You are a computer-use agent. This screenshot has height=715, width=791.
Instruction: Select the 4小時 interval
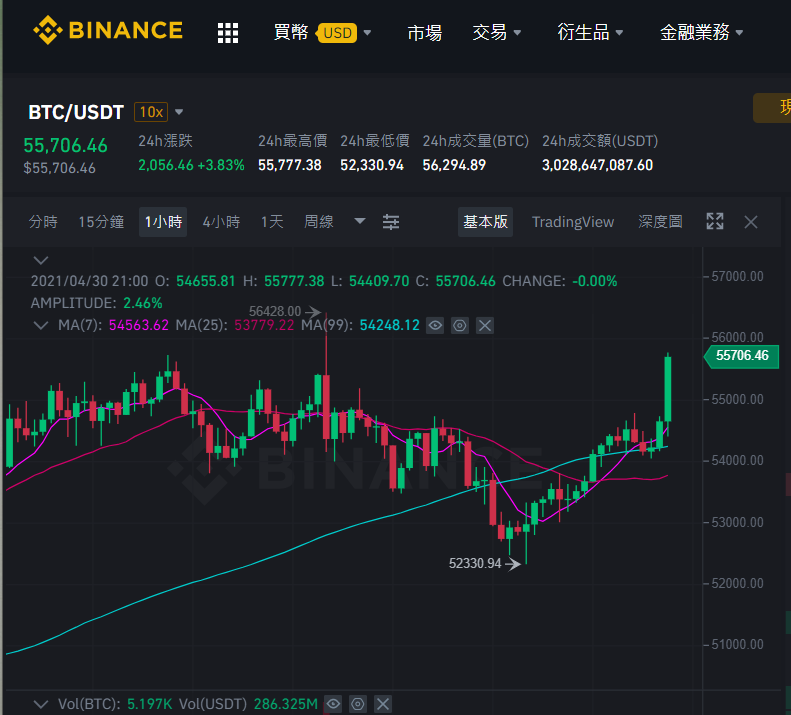pos(221,222)
